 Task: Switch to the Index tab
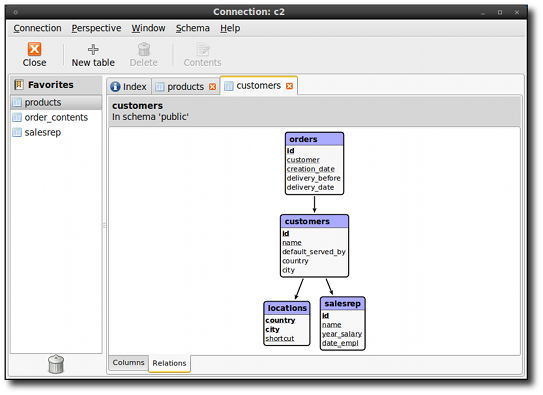129,87
